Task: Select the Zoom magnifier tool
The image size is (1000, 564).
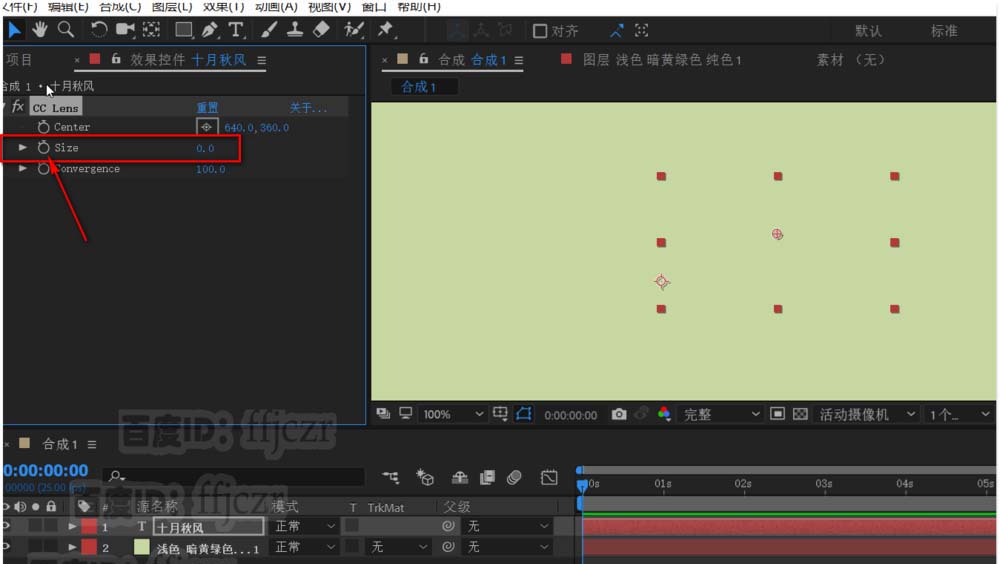Action: coord(66,29)
